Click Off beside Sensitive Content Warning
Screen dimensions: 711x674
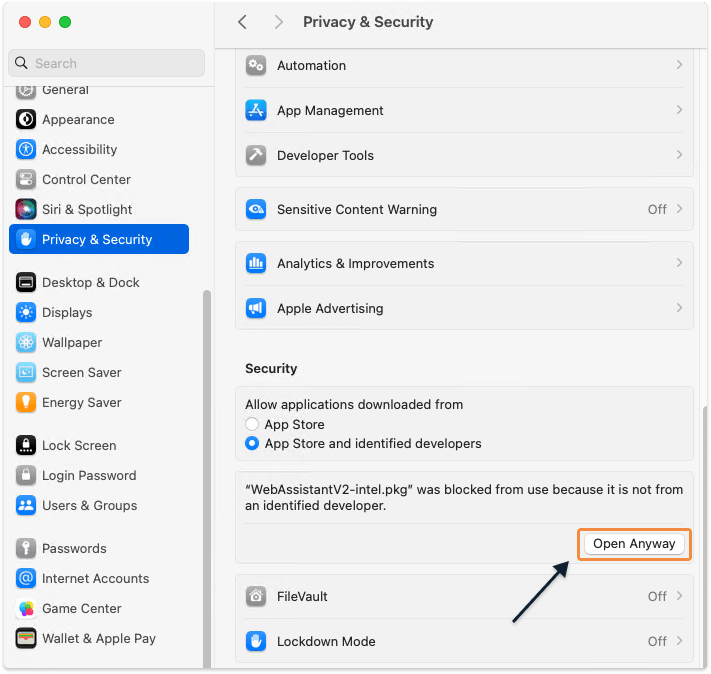(657, 210)
